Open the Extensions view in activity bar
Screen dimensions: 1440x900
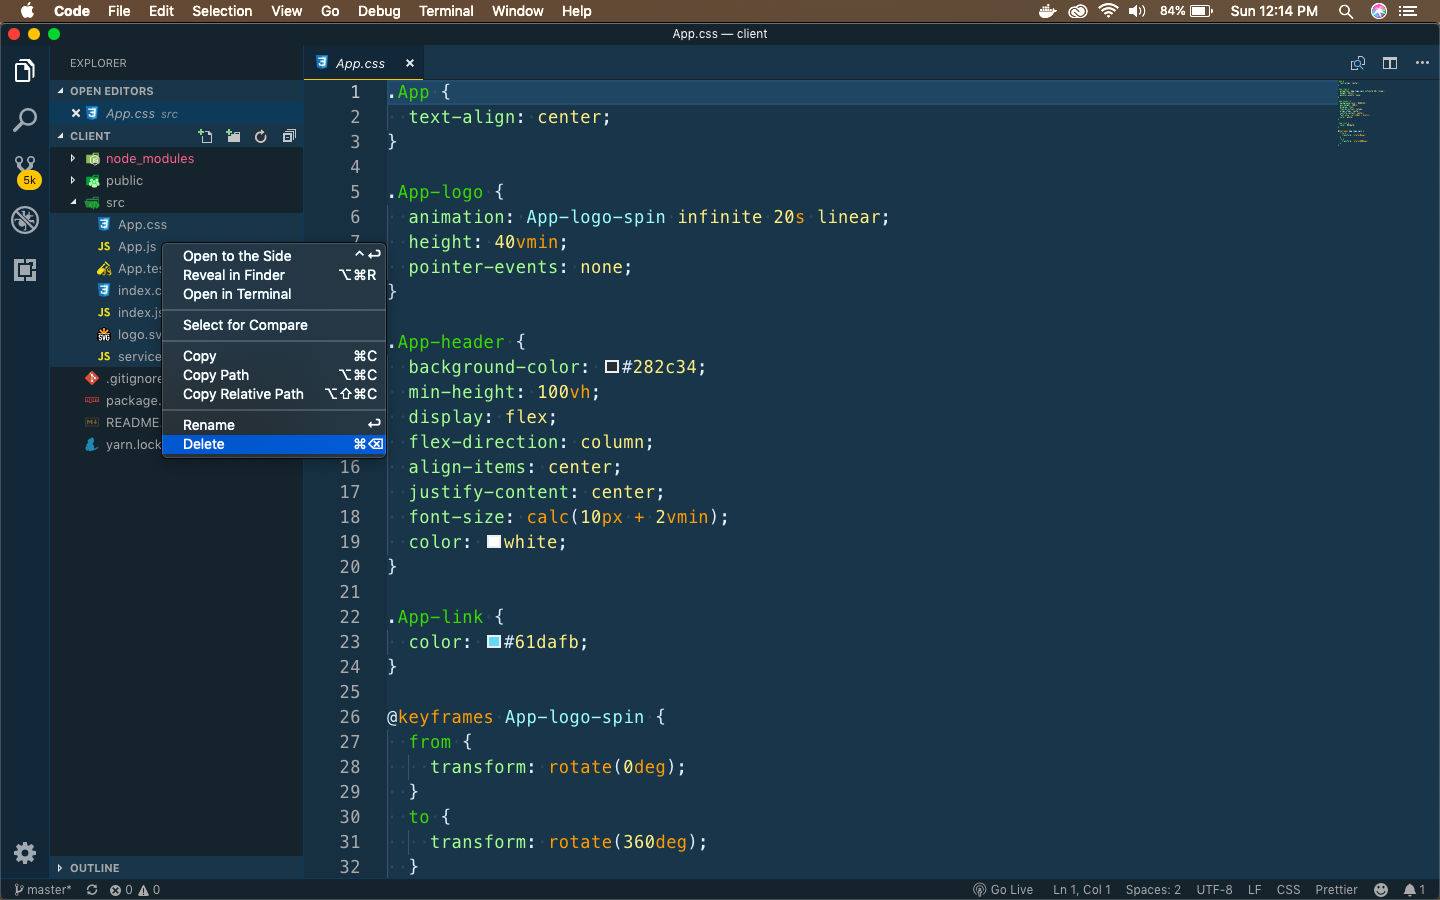coord(25,270)
